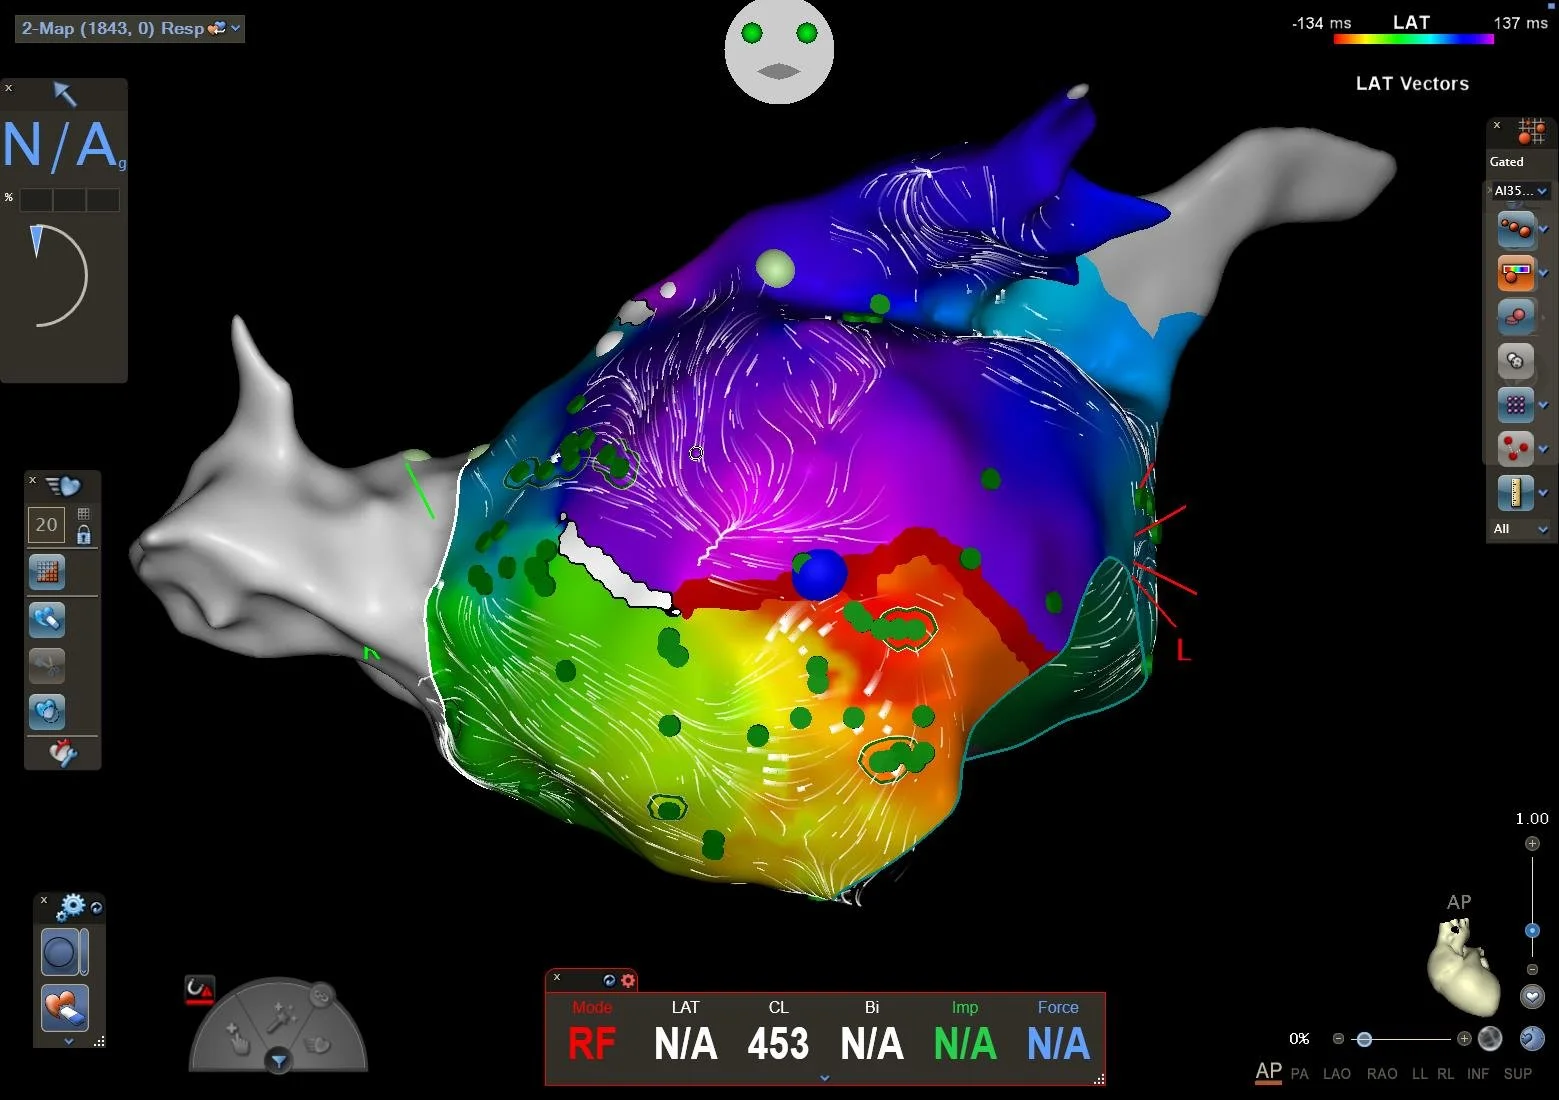
Task: Click the ruler measurement icon in the right panel
Action: pyautogui.click(x=1516, y=491)
